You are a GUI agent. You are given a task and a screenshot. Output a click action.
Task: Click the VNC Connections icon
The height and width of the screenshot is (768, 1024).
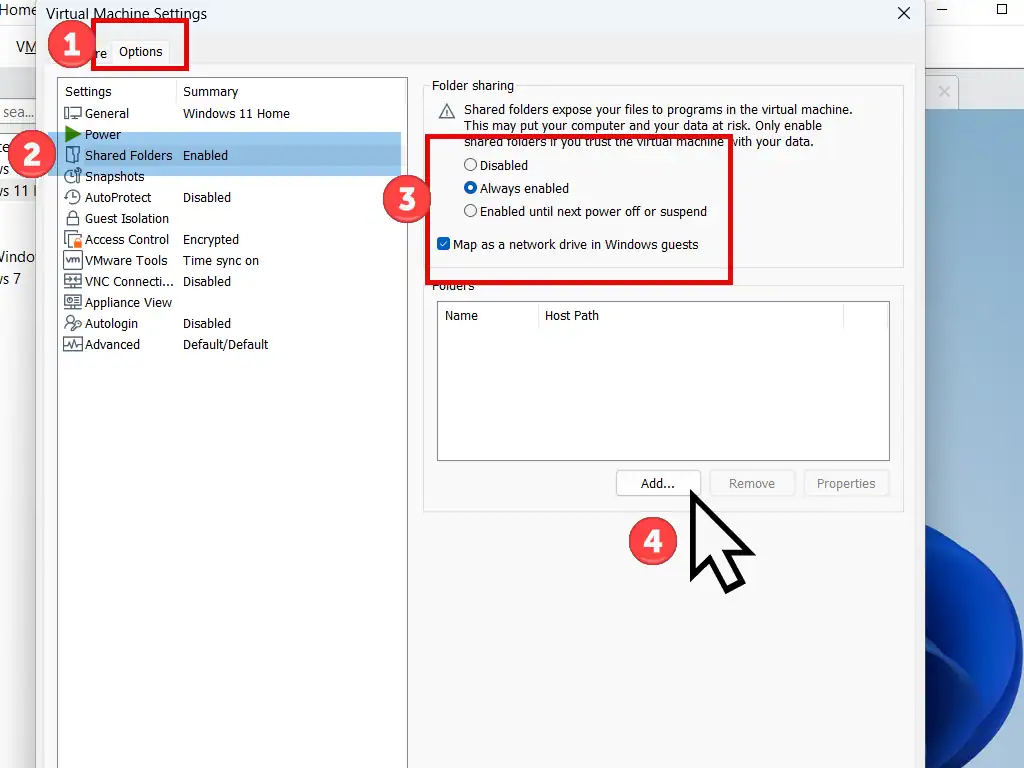pos(72,281)
